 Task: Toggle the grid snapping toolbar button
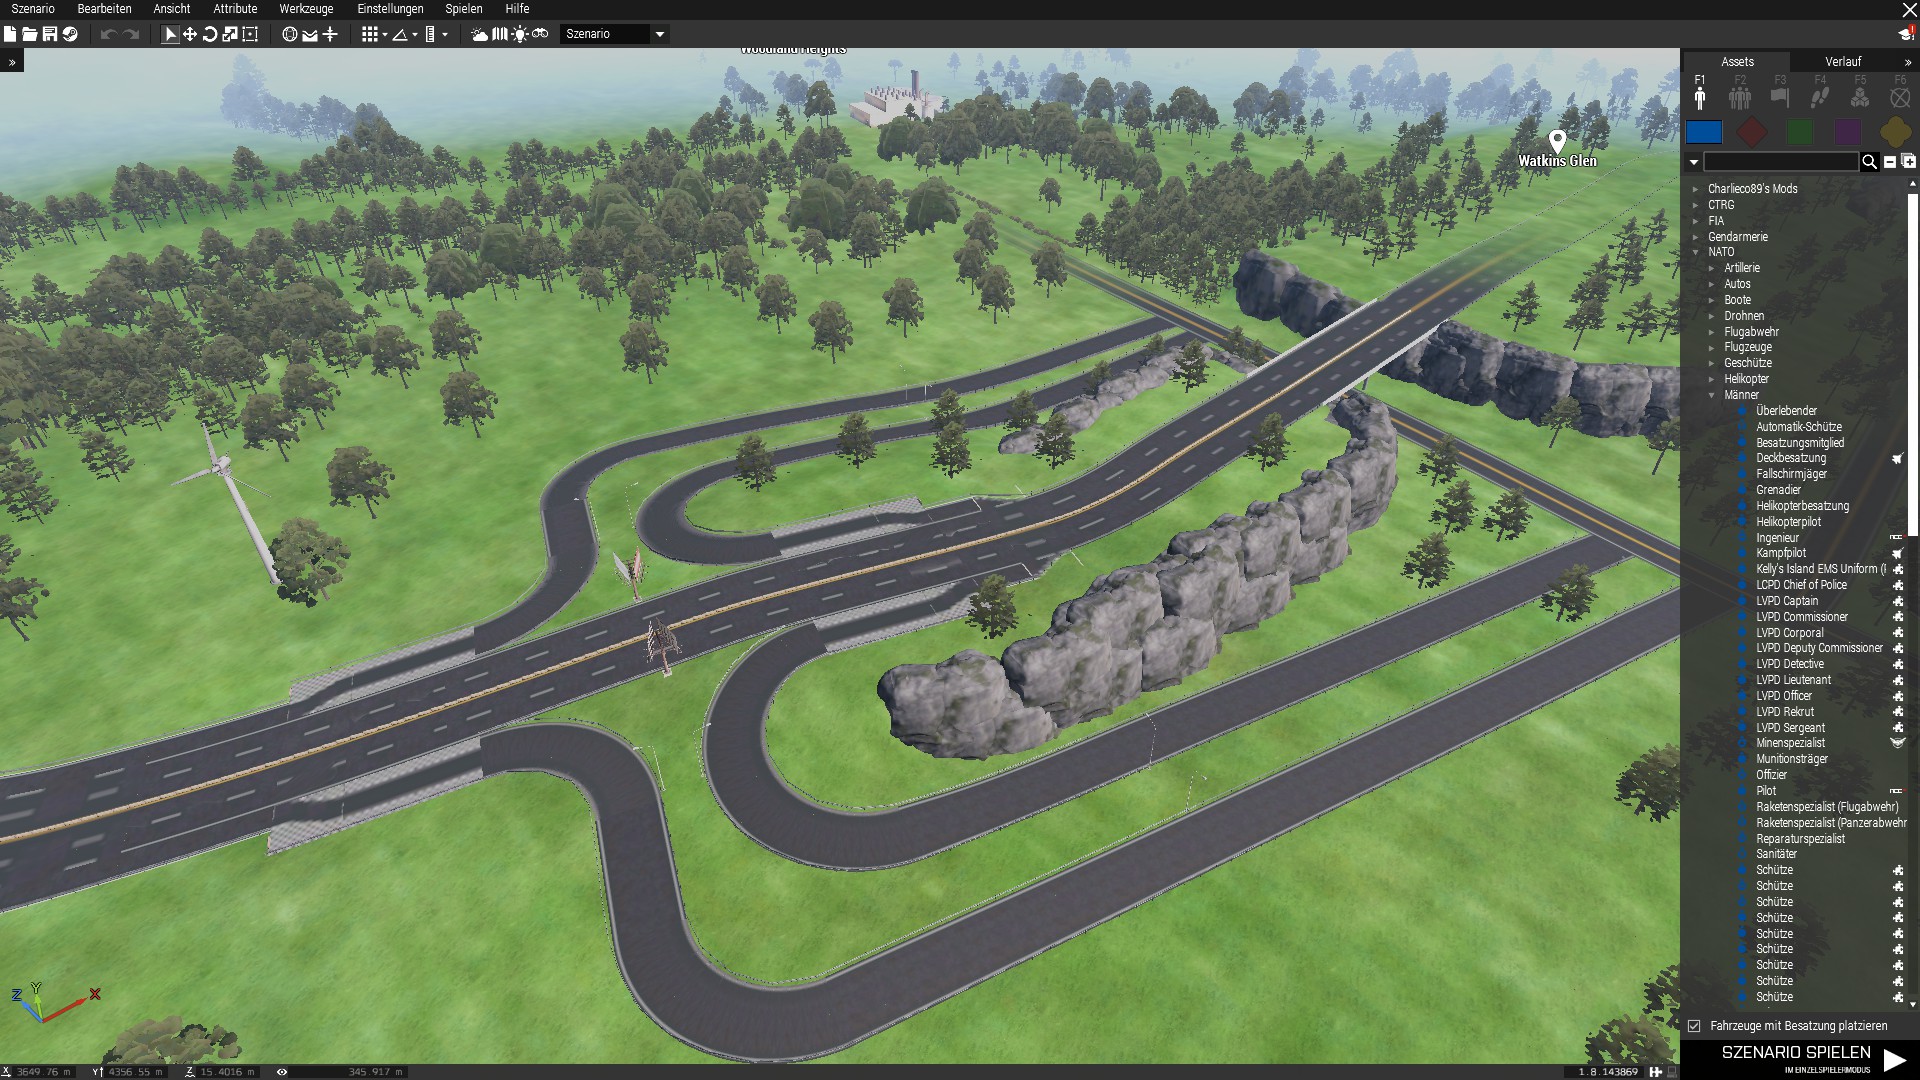370,34
